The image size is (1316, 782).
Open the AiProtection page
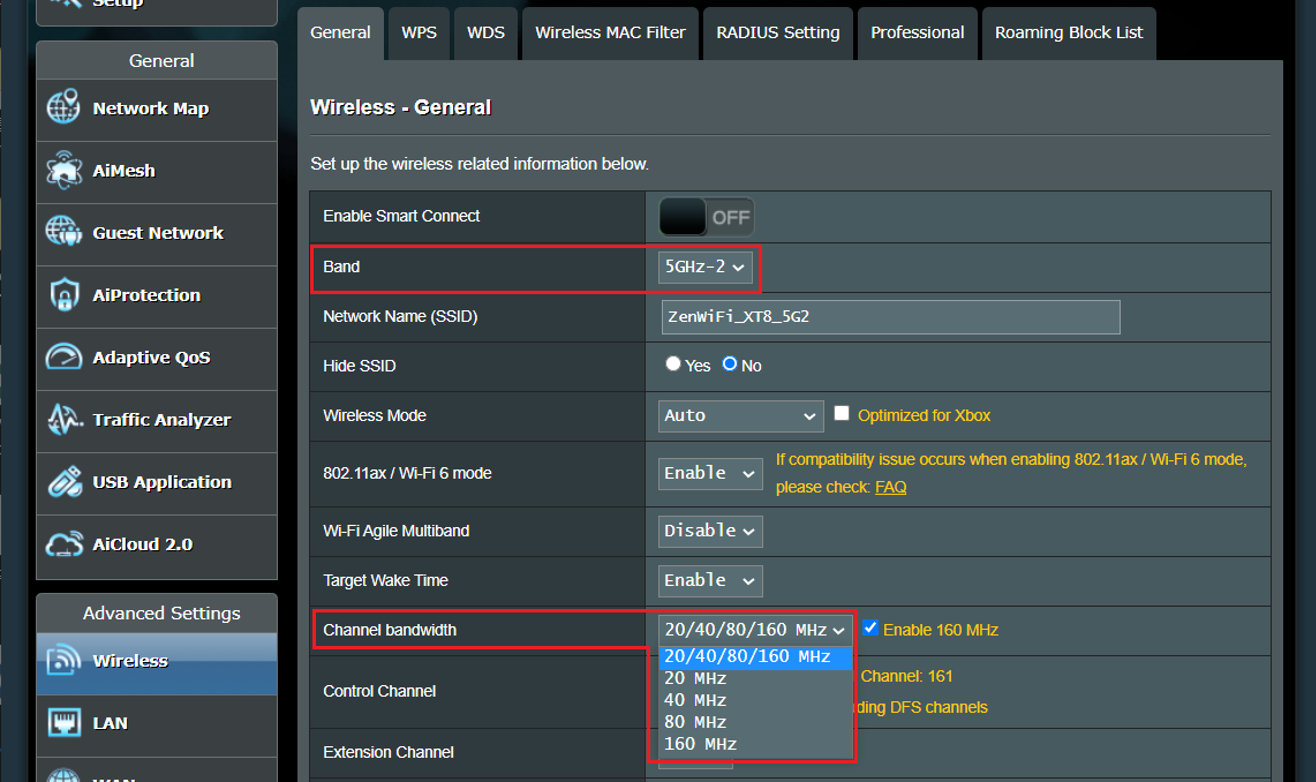(x=157, y=296)
